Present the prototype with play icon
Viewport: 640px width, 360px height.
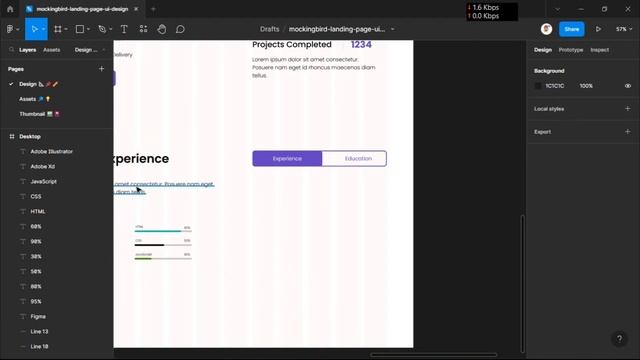click(x=598, y=29)
